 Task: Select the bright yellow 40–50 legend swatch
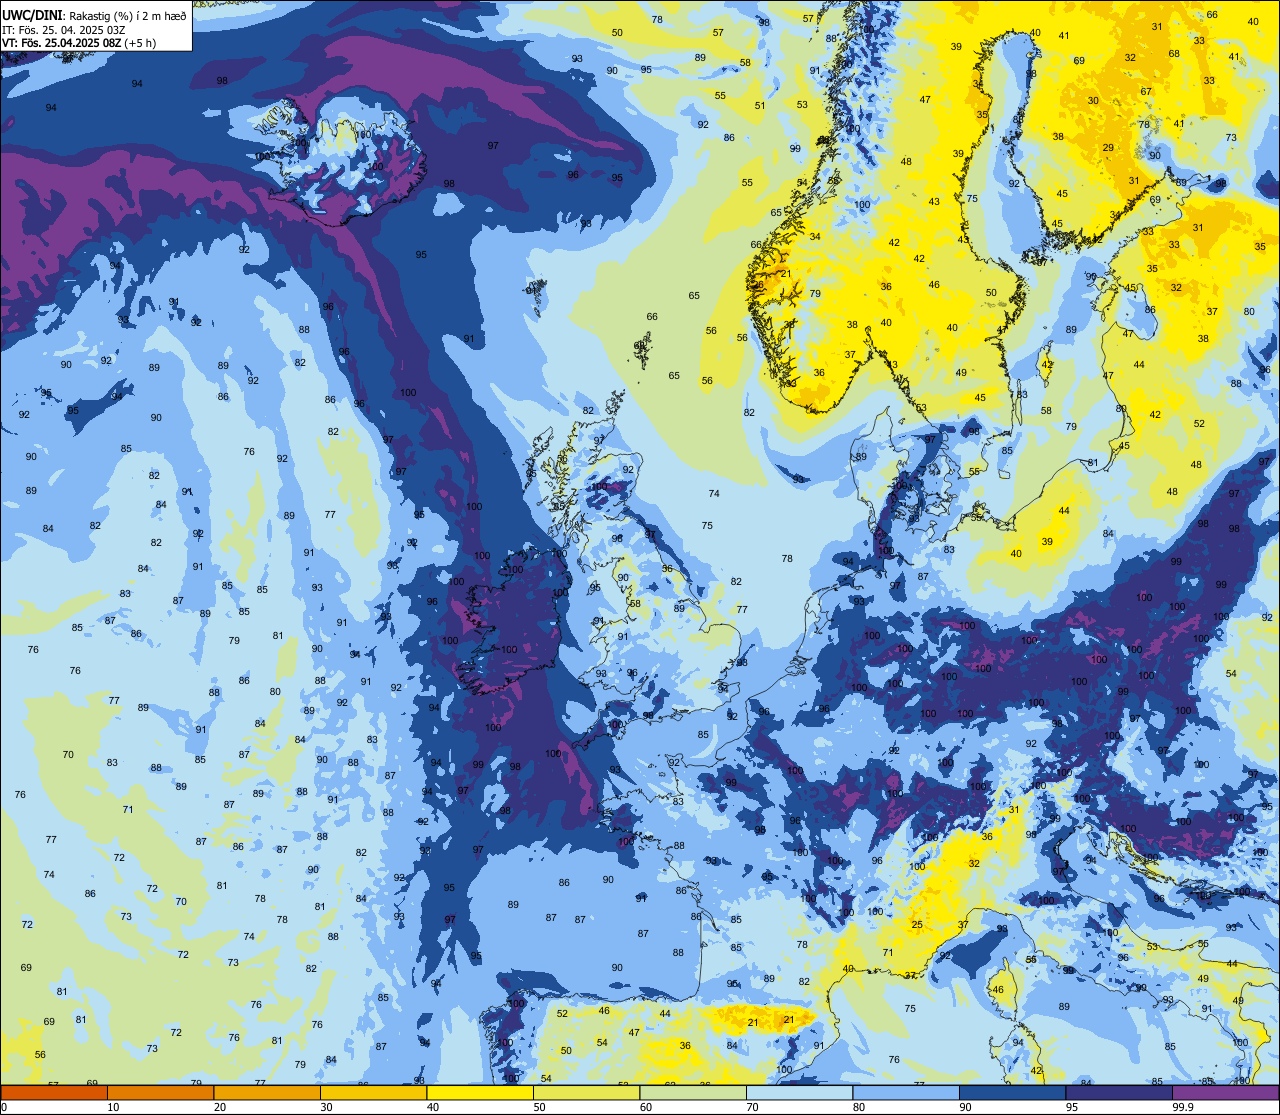480,1093
